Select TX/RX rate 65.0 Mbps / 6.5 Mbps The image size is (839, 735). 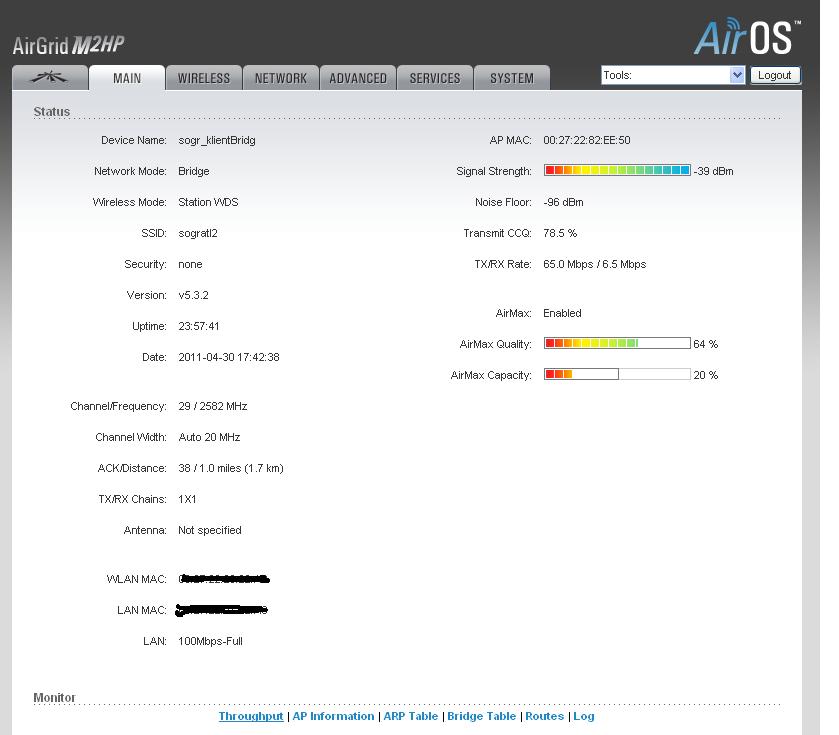point(595,264)
